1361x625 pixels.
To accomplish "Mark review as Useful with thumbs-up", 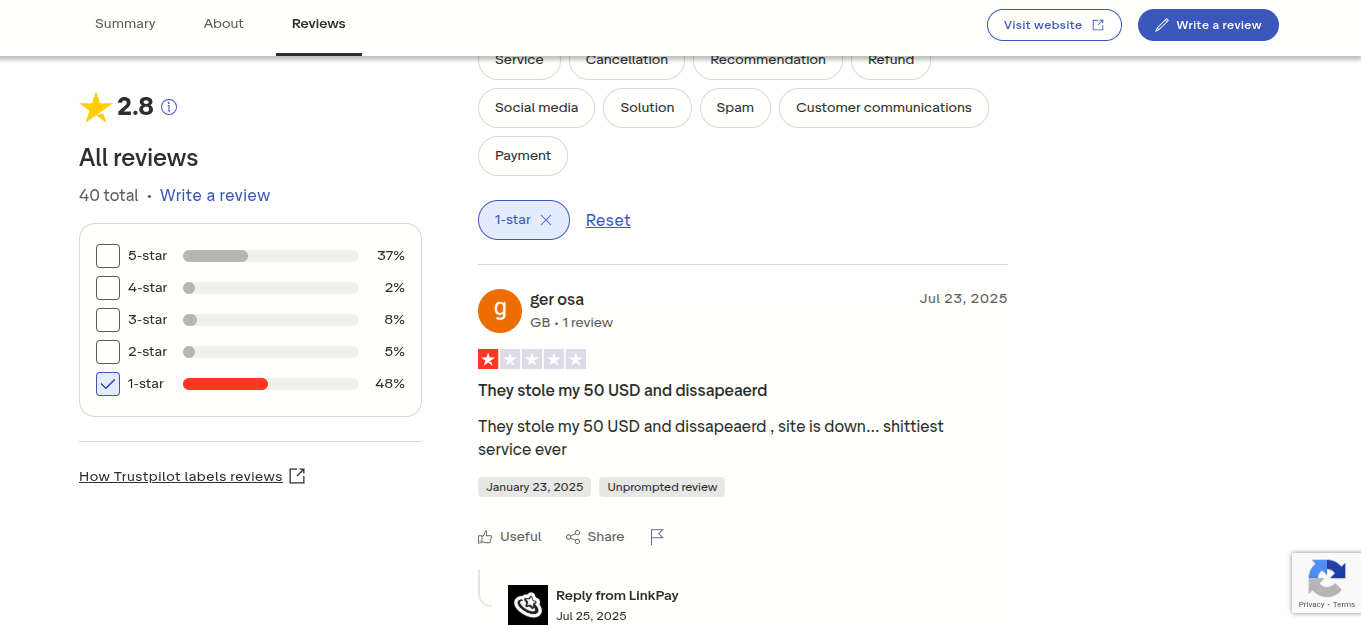I will click(486, 537).
